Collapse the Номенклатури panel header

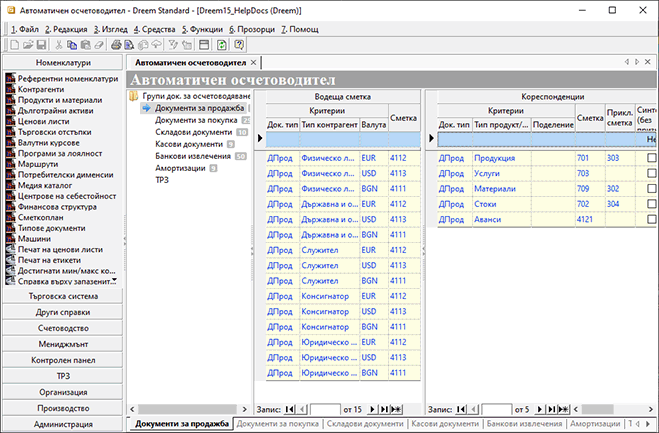(x=63, y=62)
